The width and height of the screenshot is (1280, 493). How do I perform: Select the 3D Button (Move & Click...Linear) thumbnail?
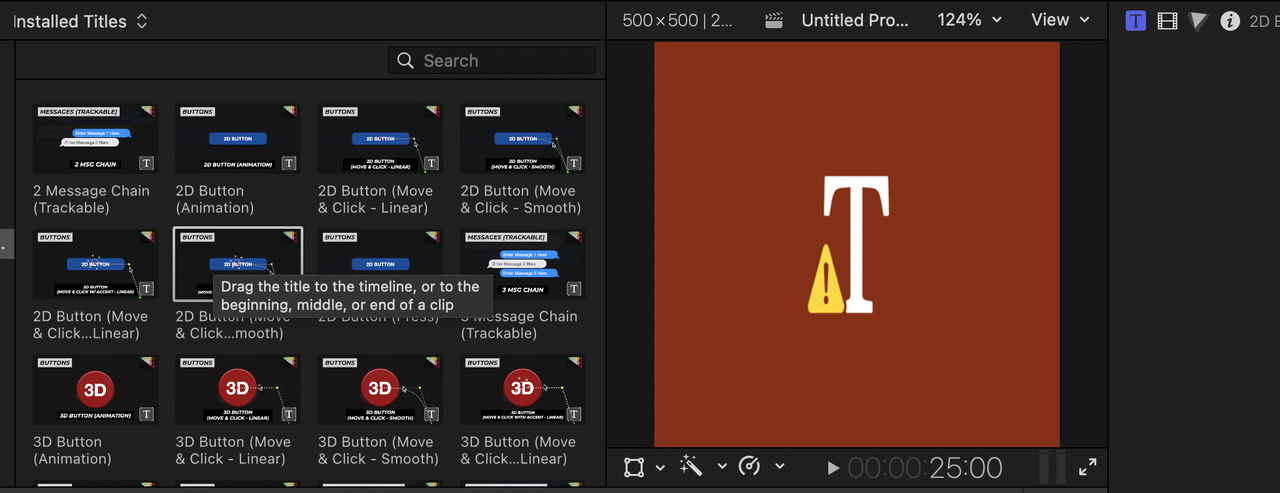pyautogui.click(x=523, y=390)
